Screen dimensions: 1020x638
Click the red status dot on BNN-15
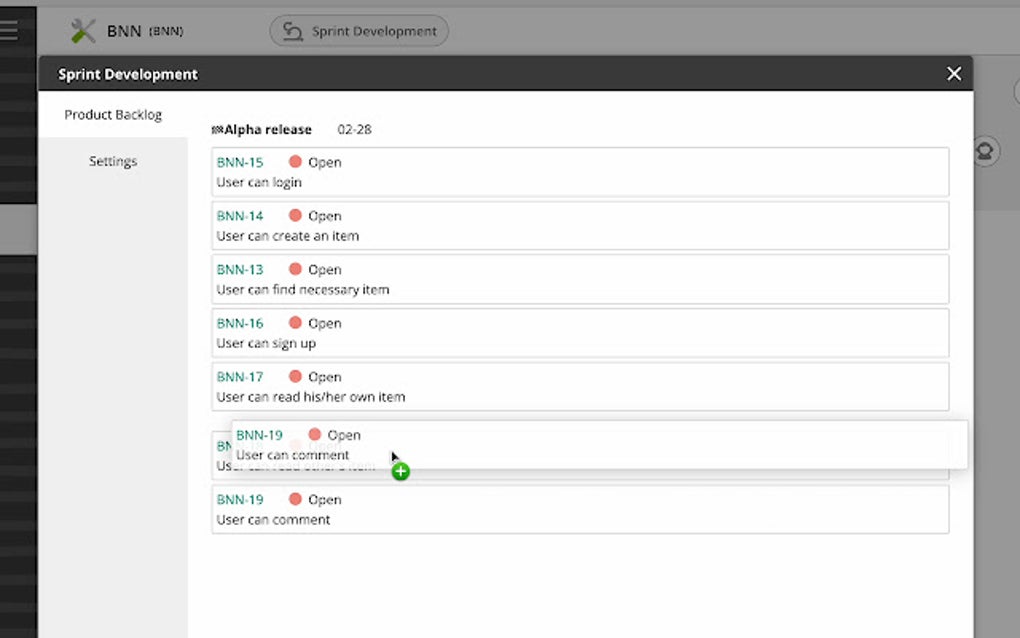point(295,161)
